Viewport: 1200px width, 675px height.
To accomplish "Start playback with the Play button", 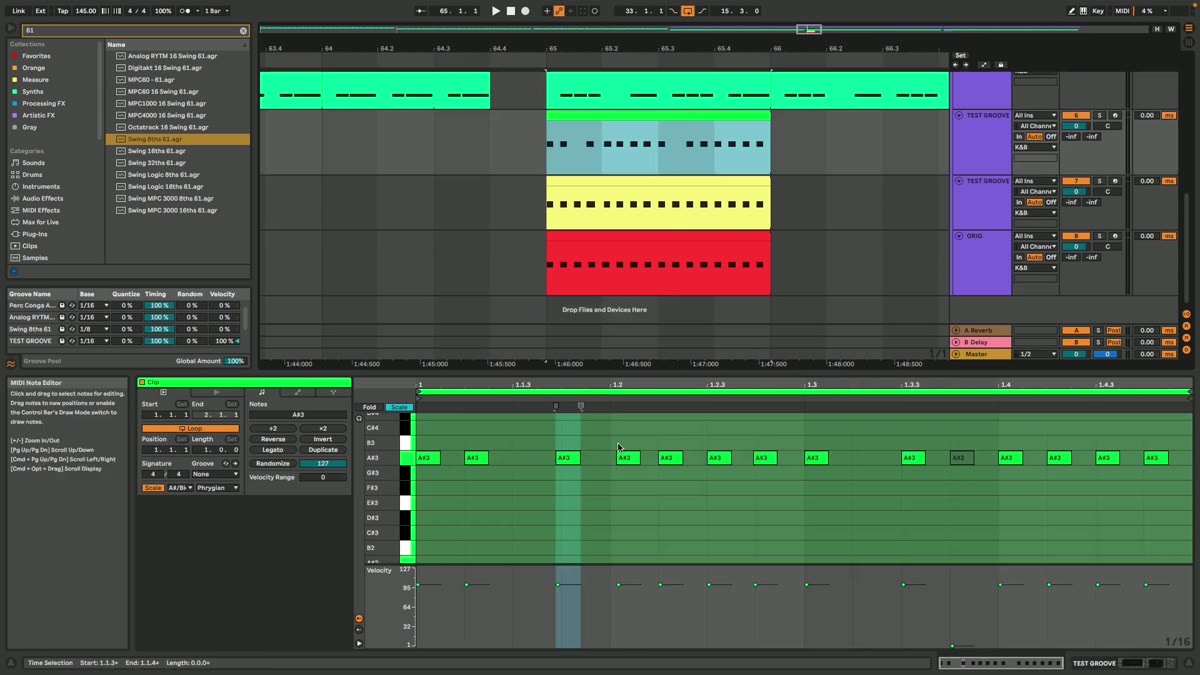I will click(x=495, y=11).
